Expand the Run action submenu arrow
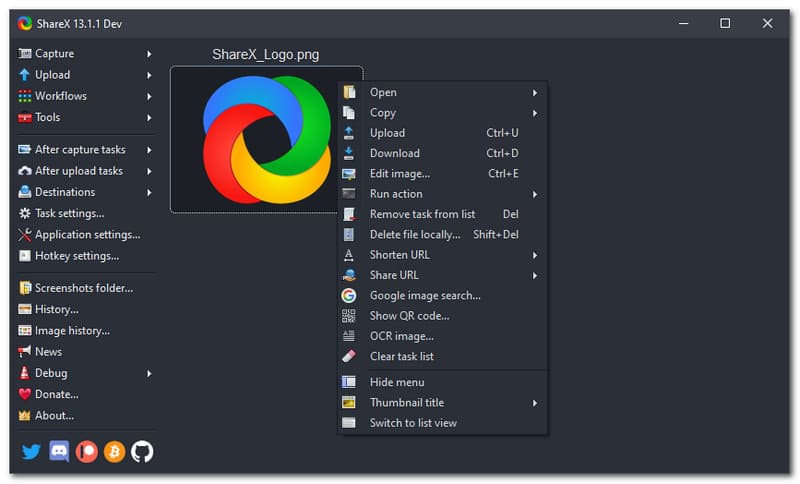The image size is (800, 484). 535,194
